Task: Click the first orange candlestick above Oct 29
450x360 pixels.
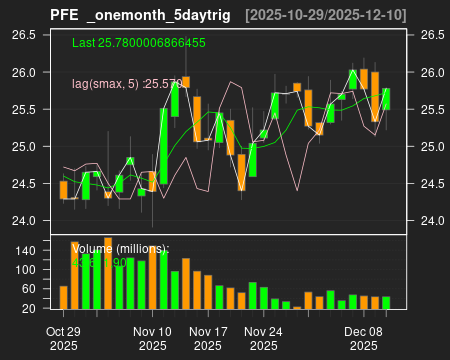Action: click(x=63, y=190)
